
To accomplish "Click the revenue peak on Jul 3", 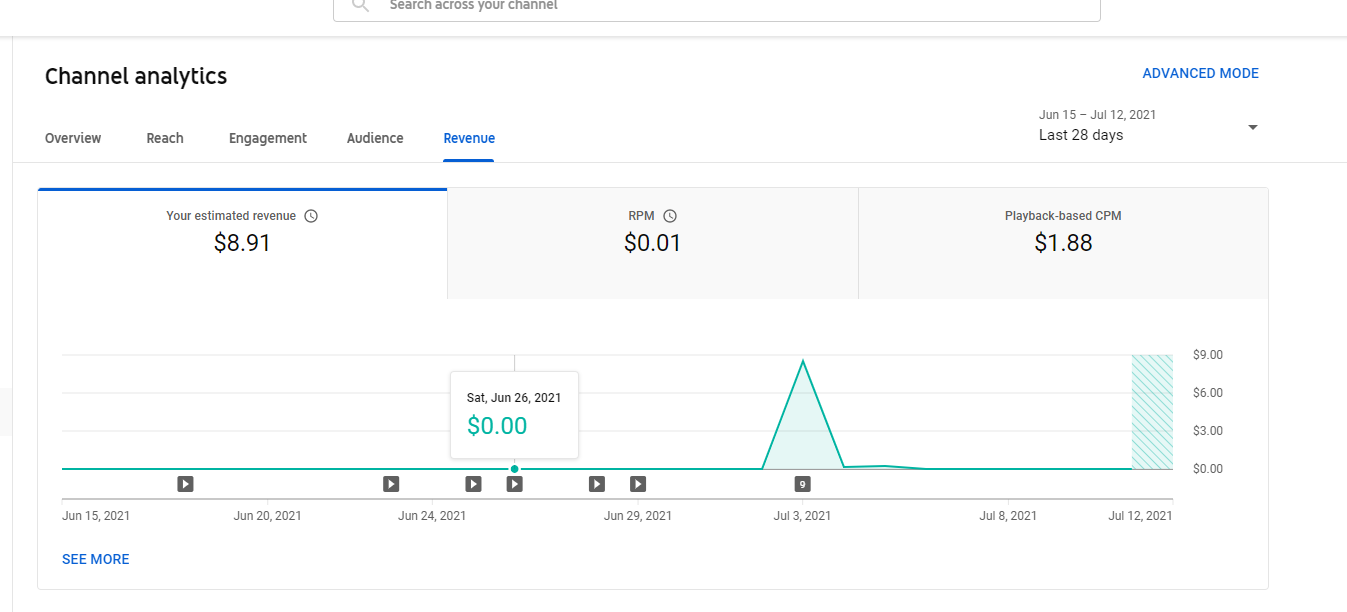I will (802, 361).
